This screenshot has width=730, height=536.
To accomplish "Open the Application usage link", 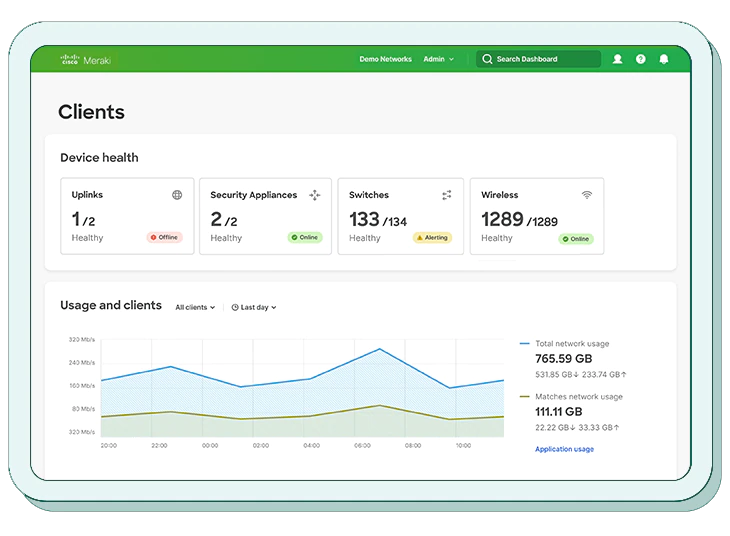I will click(564, 449).
